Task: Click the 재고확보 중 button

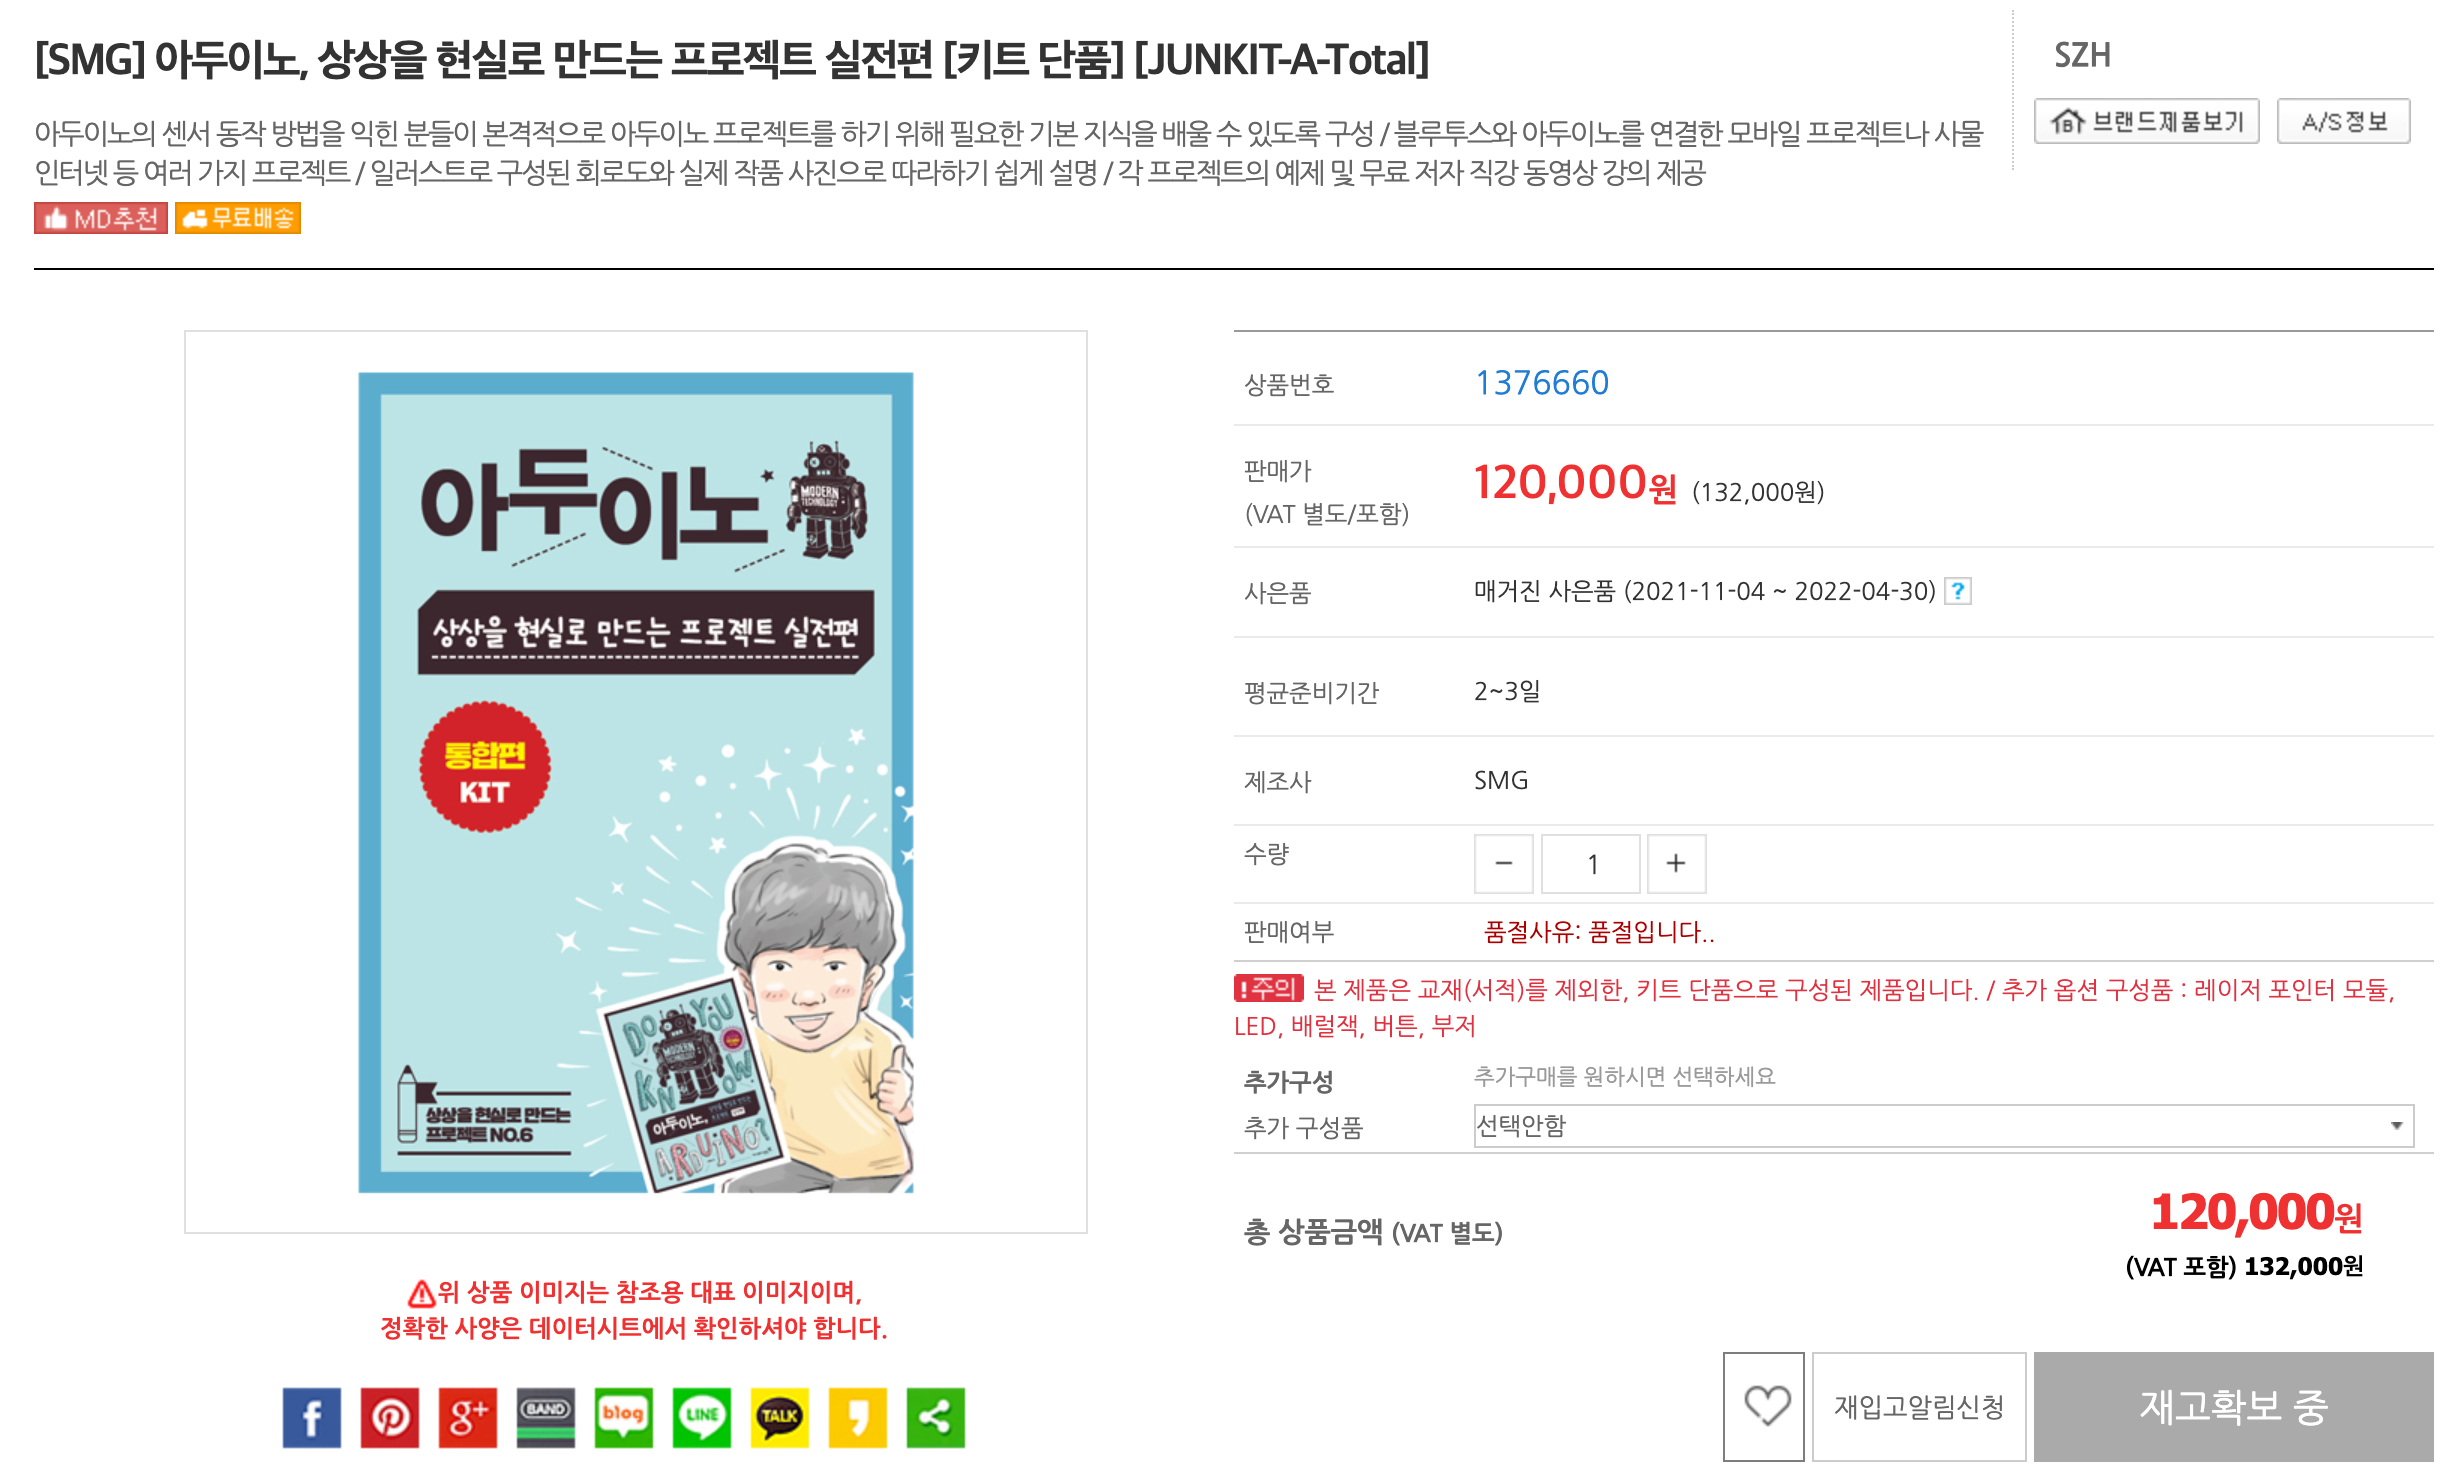Action: point(2233,1406)
